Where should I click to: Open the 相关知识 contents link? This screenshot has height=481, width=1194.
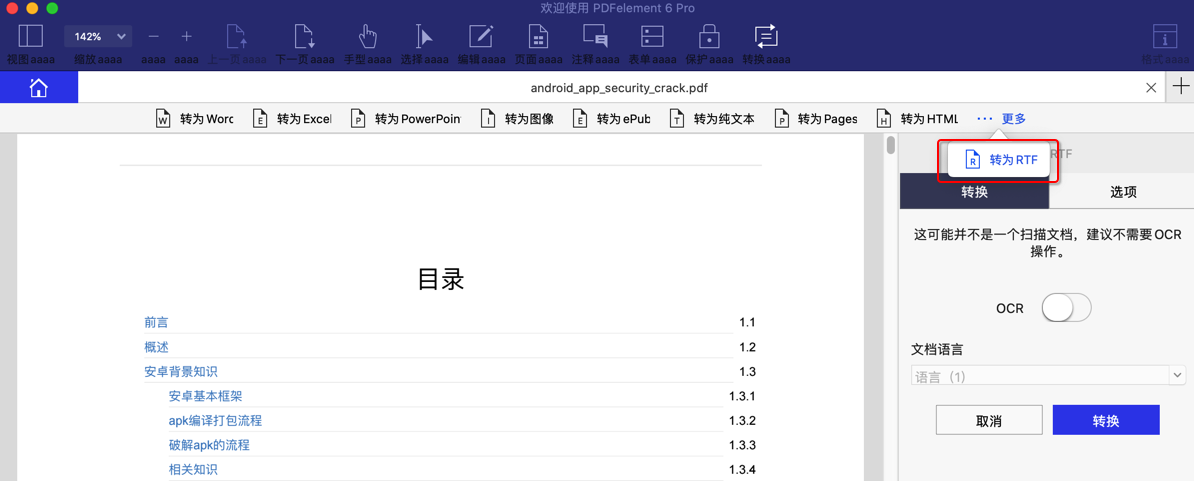tap(193, 469)
